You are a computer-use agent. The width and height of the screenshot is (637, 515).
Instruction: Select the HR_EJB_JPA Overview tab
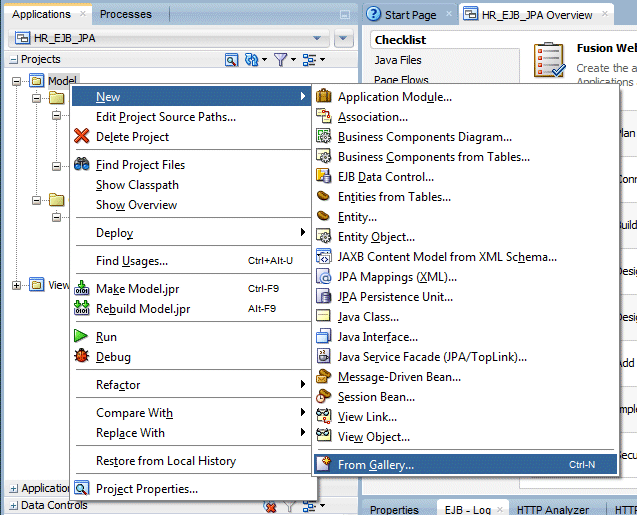pyautogui.click(x=537, y=15)
